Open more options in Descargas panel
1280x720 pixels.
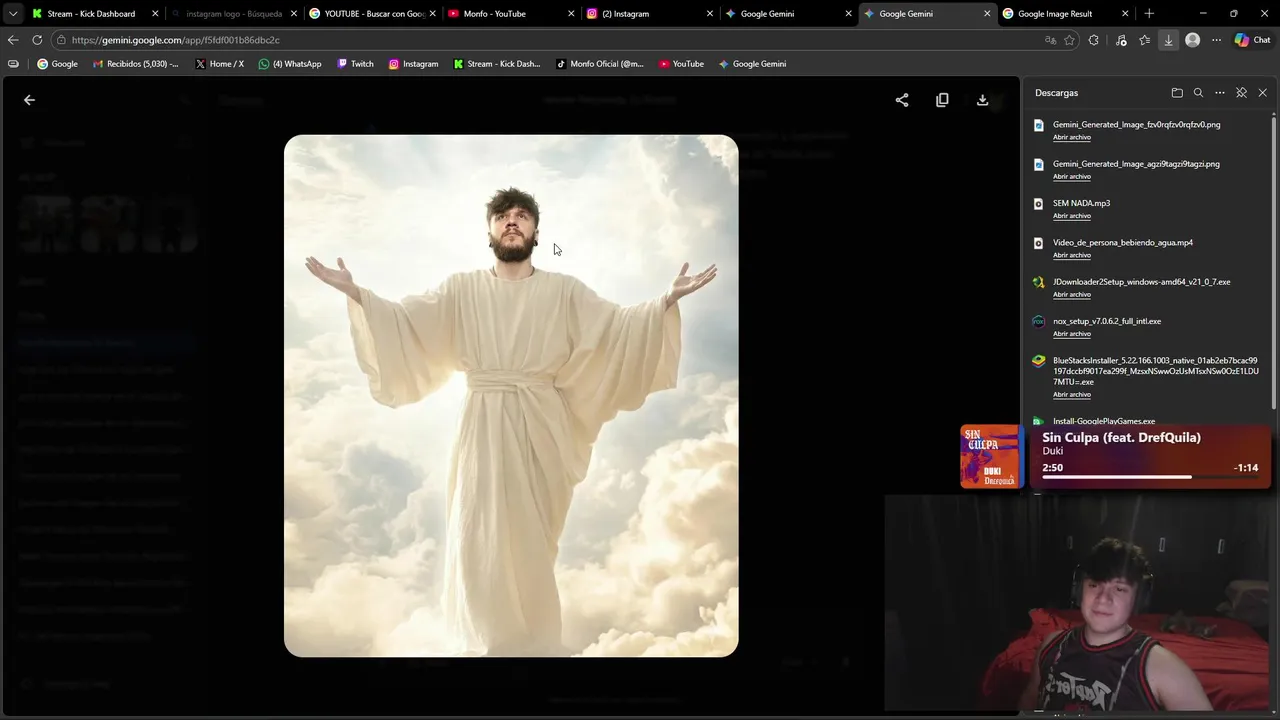1220,93
